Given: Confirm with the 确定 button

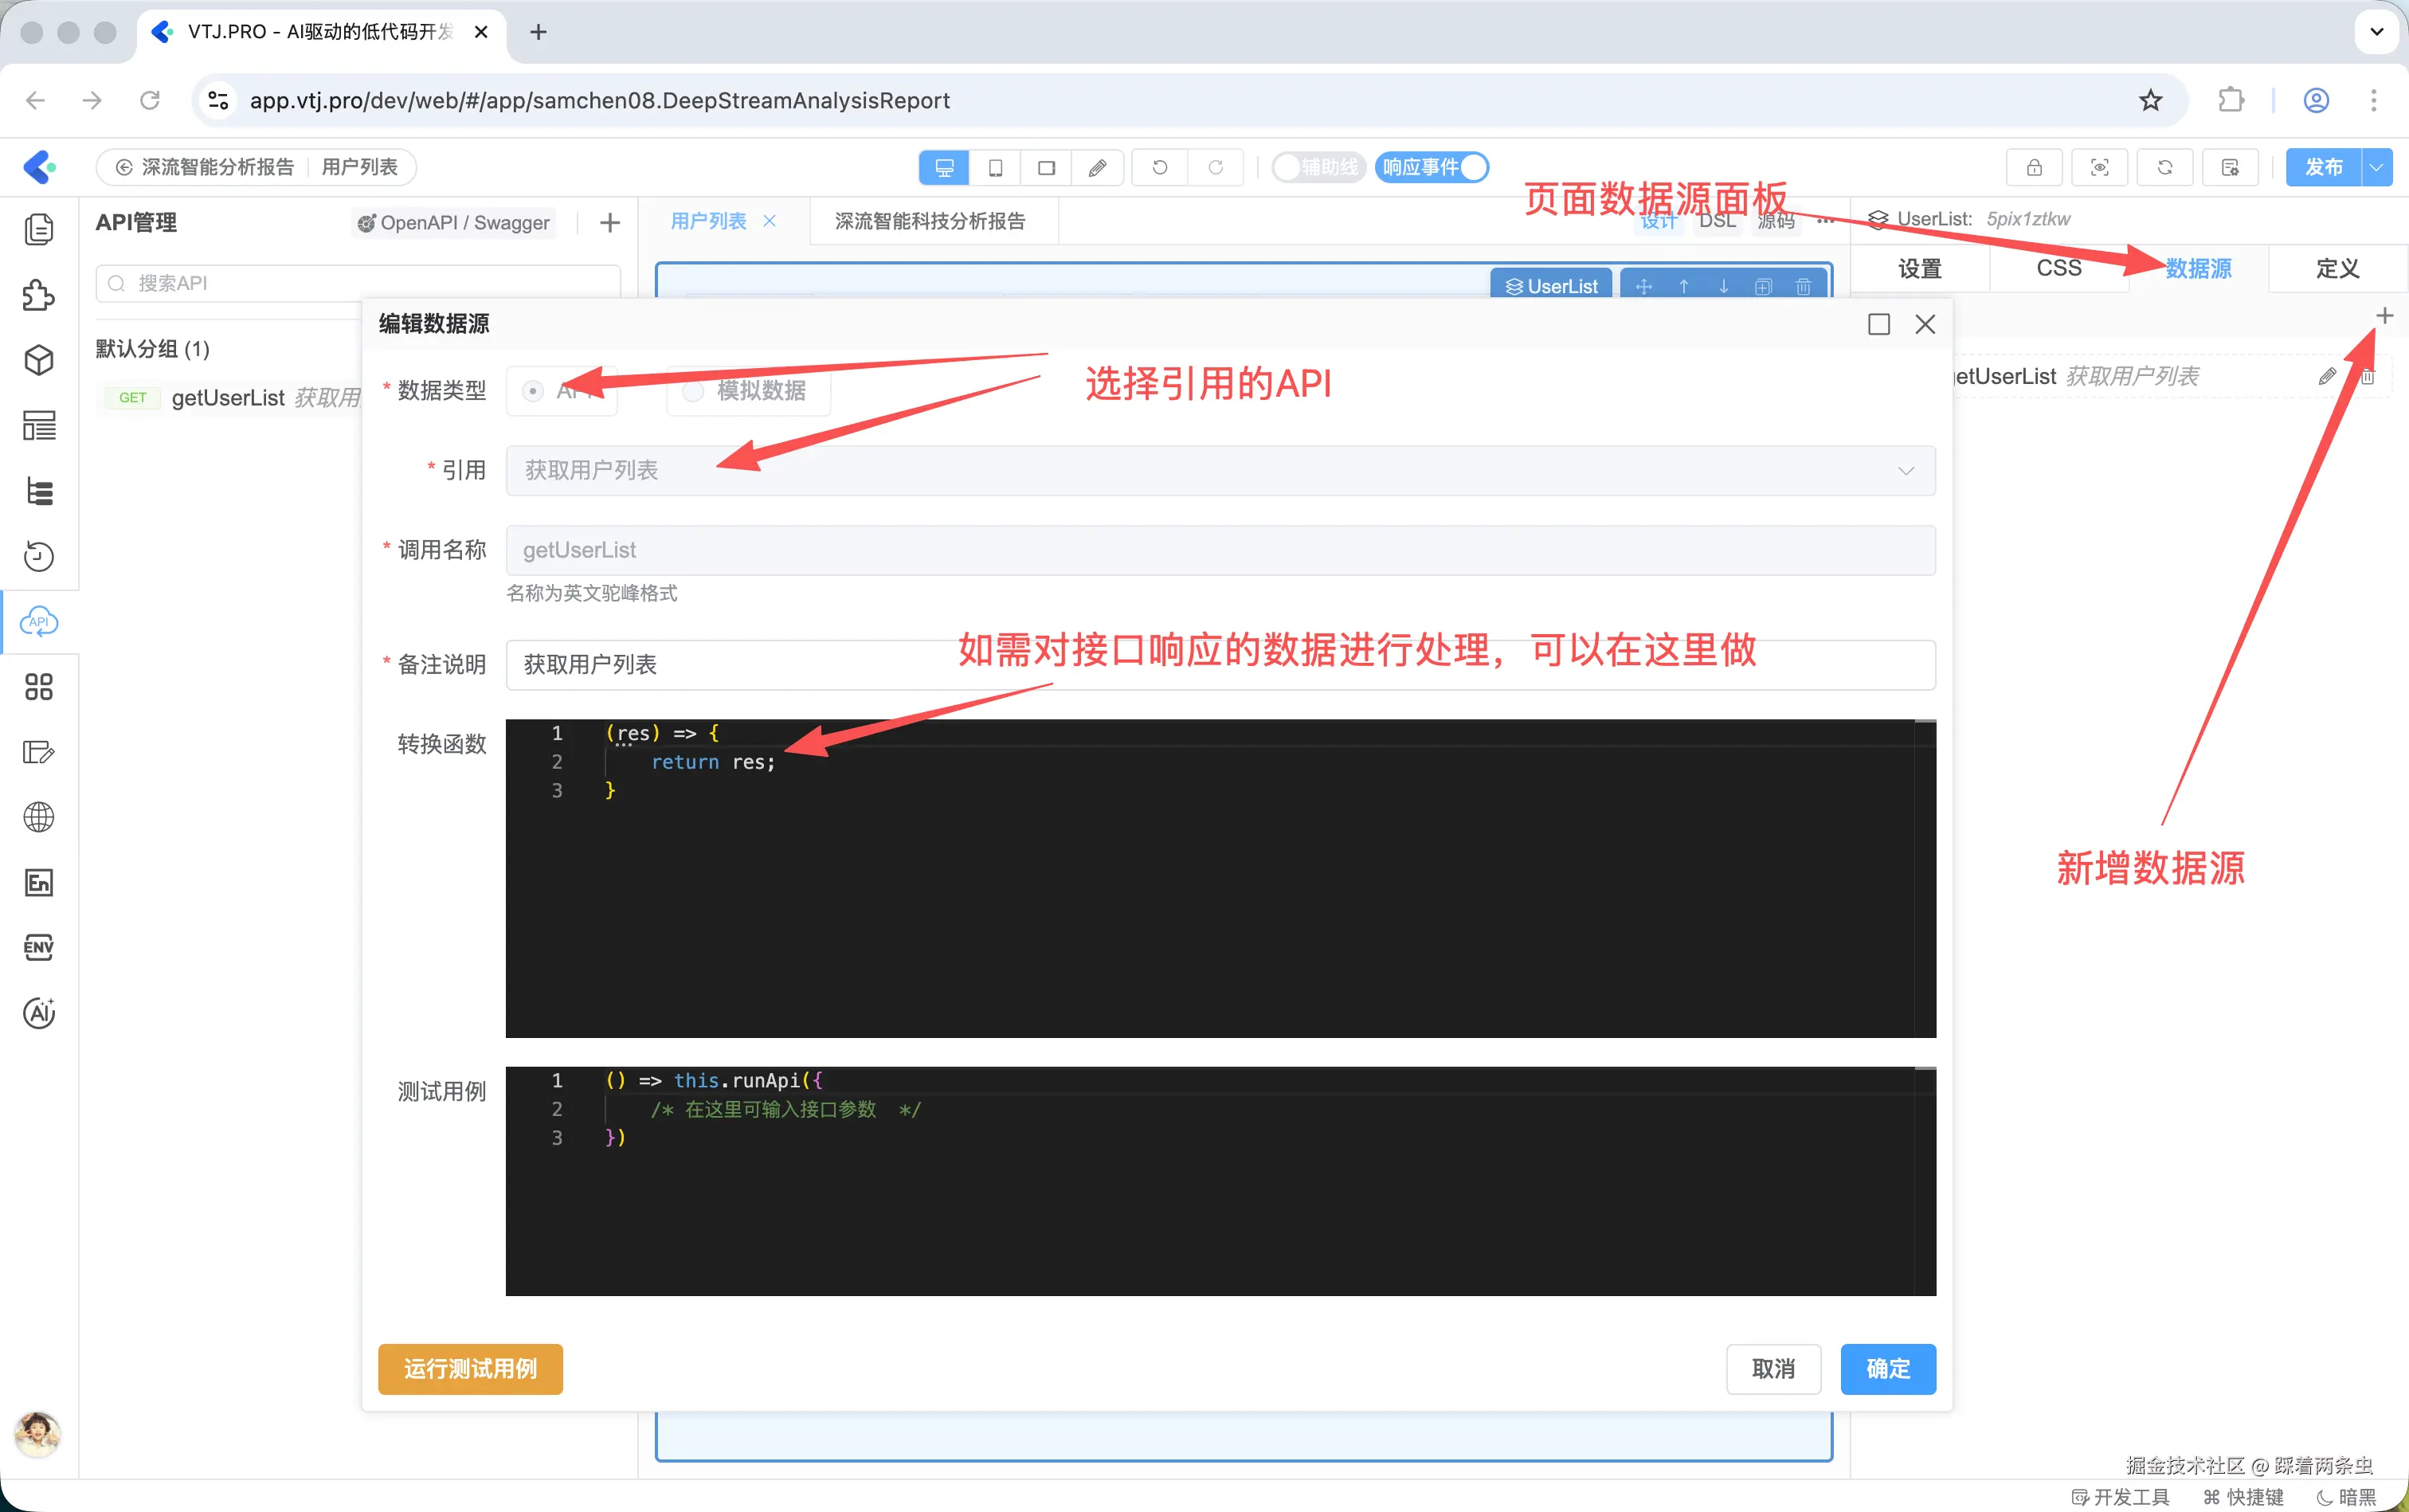Looking at the screenshot, I should [1887, 1368].
